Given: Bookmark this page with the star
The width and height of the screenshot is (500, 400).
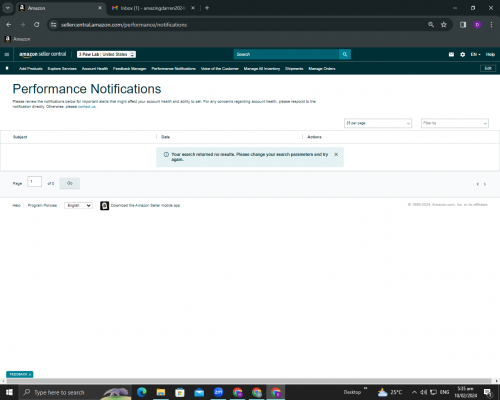Looking at the screenshot, I should click(x=444, y=25).
